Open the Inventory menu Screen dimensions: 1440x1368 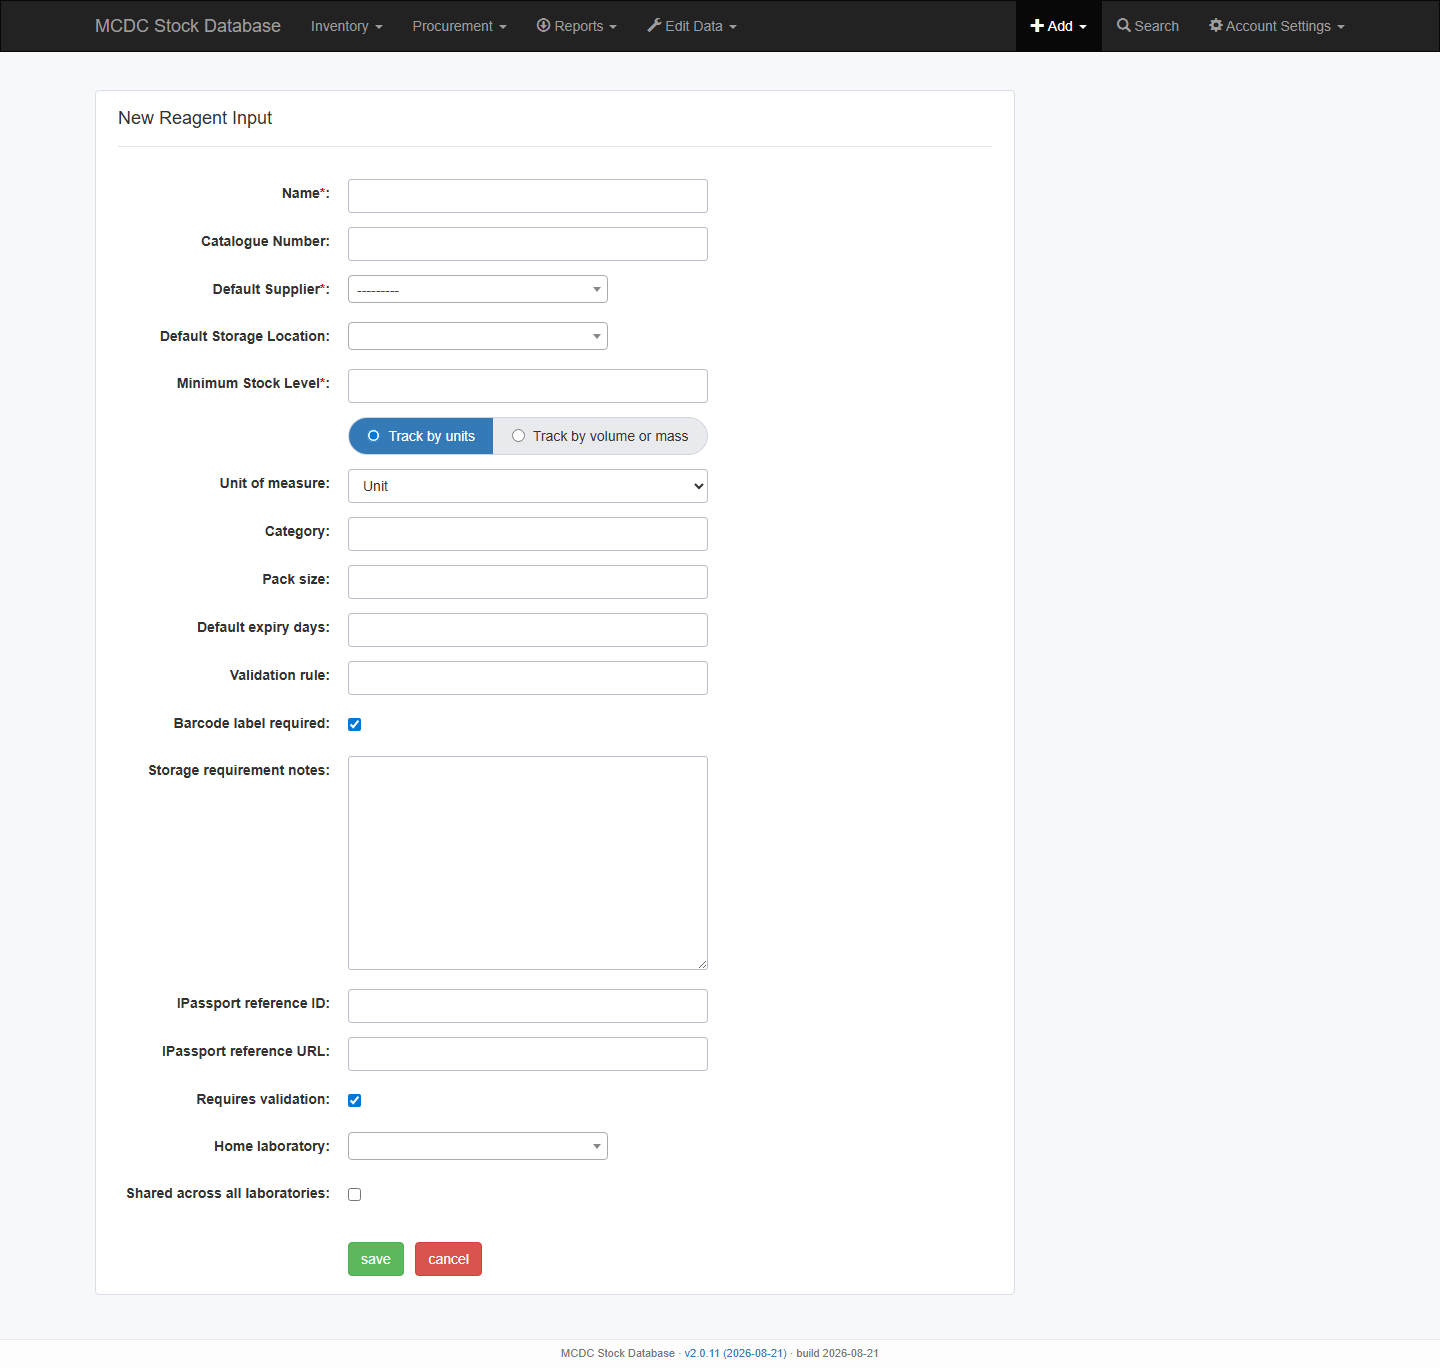(347, 26)
